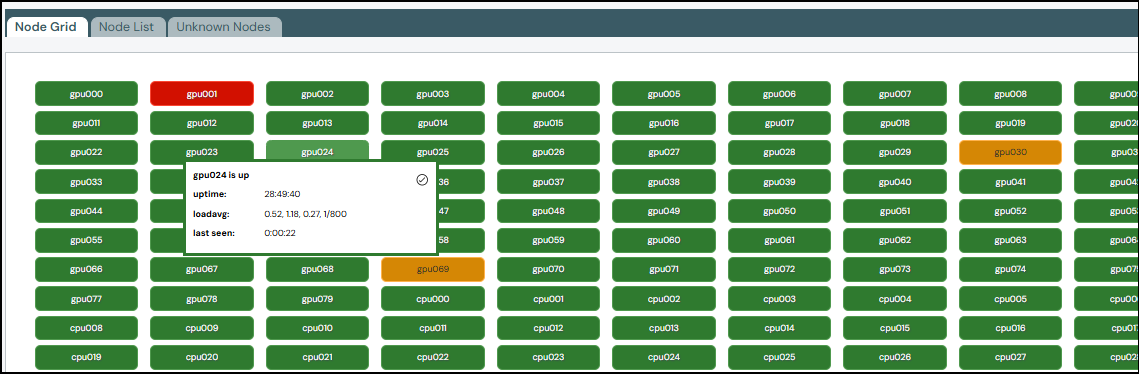This screenshot has width=1139, height=374.
Task: Select node gpu017
Action: point(779,123)
